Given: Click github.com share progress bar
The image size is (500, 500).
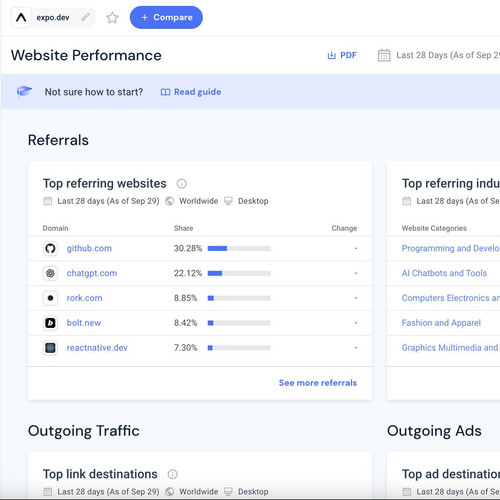Looking at the screenshot, I should pos(239,248).
